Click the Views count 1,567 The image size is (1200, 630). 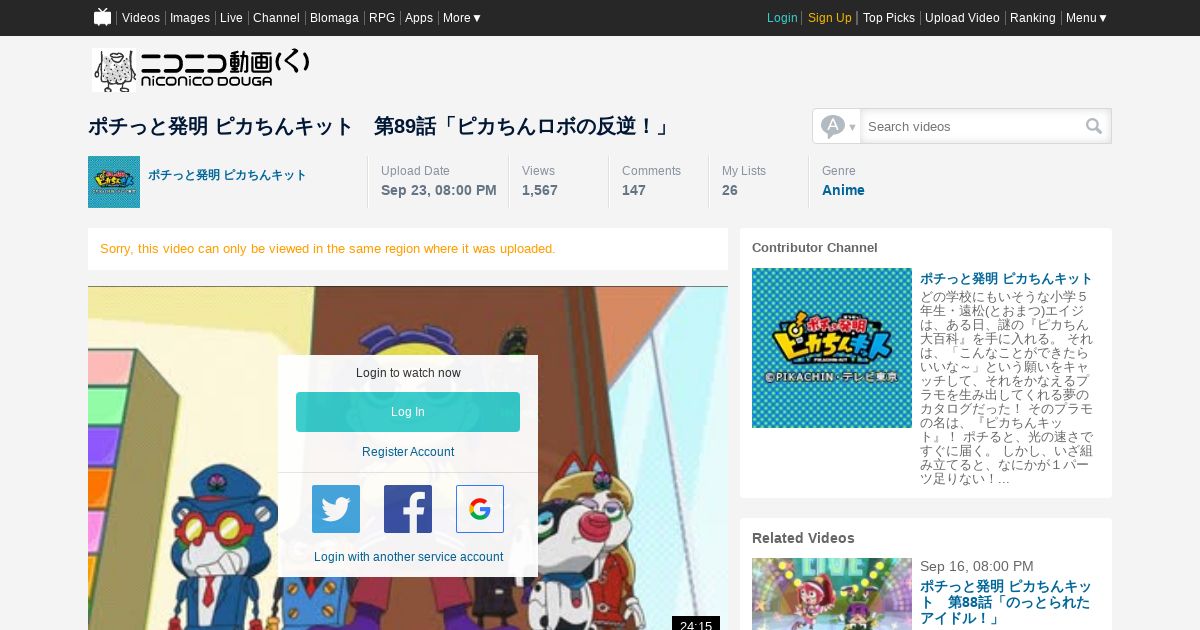click(x=540, y=190)
